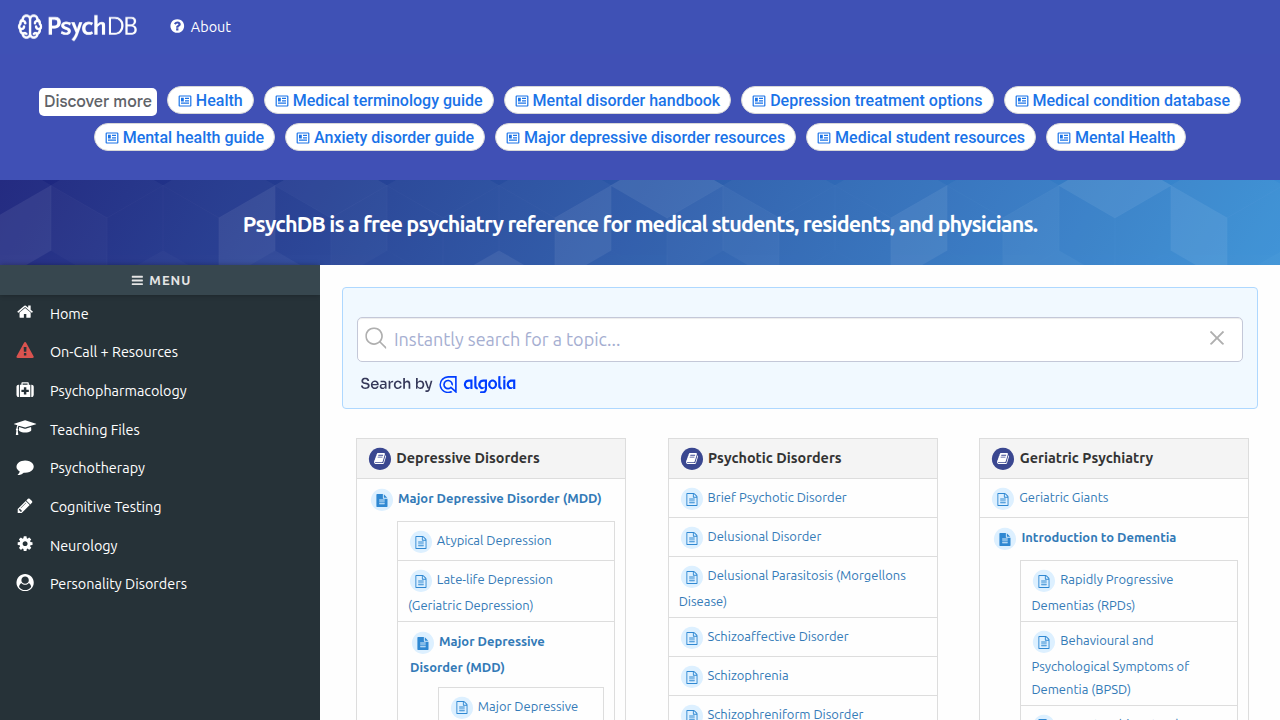Open Atypical Depression link
This screenshot has height=720, width=1280.
tap(494, 540)
